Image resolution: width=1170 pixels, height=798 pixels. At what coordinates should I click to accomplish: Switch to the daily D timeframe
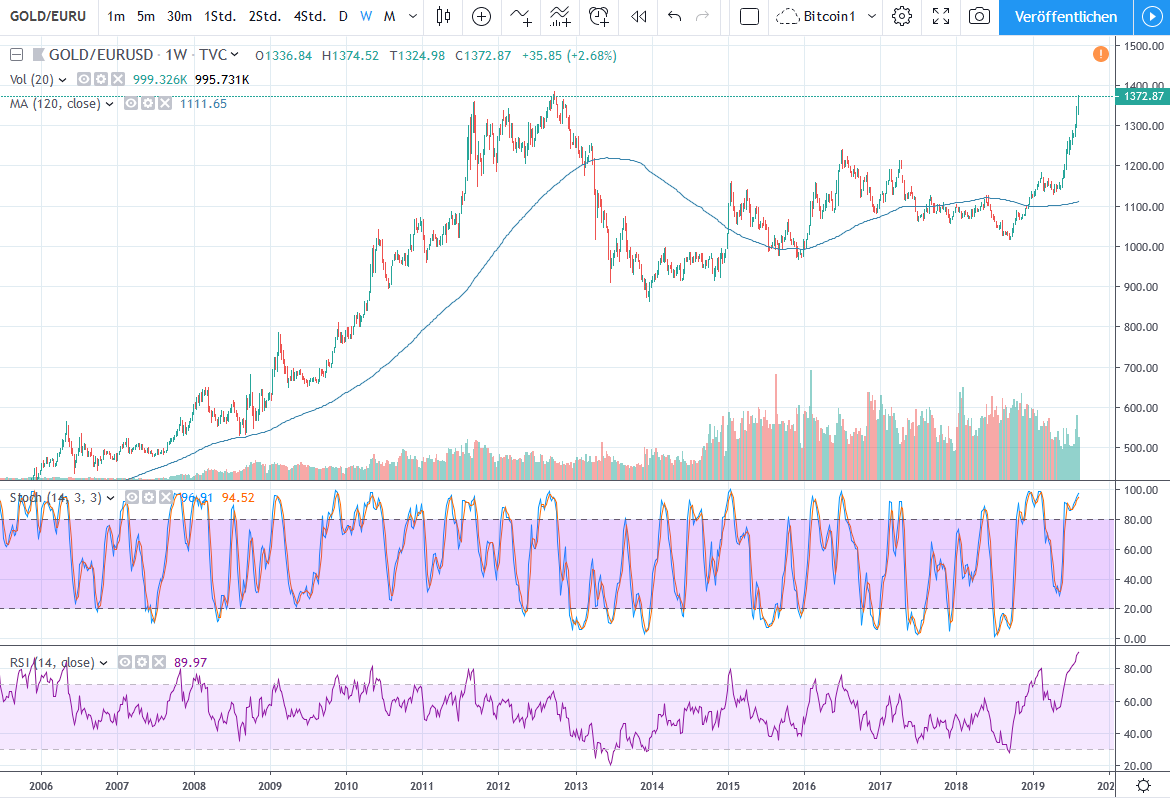(x=343, y=16)
